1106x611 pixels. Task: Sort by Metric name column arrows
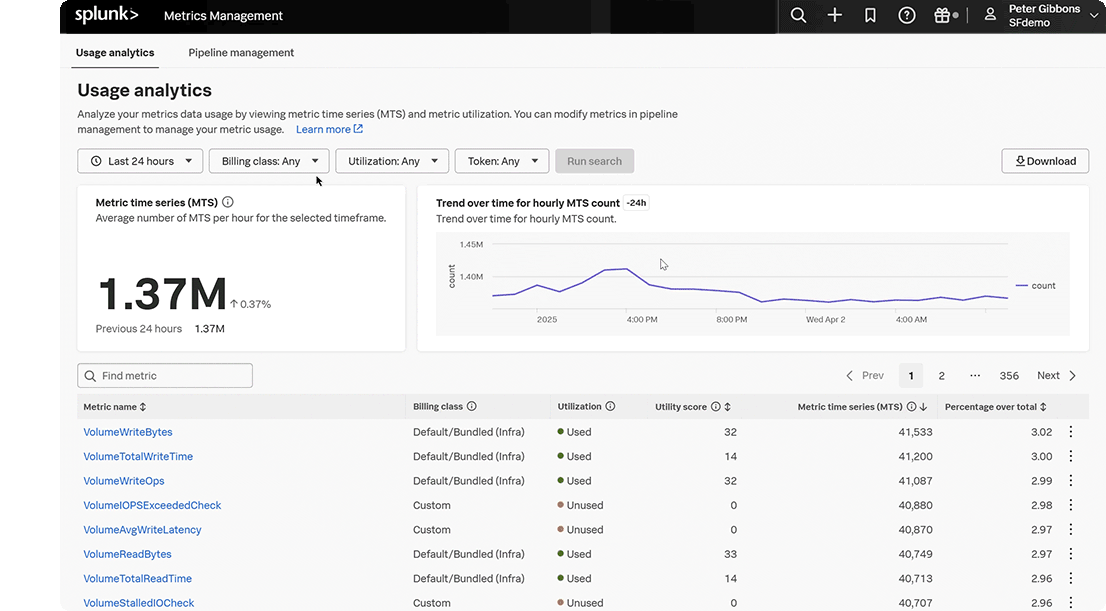[143, 407]
